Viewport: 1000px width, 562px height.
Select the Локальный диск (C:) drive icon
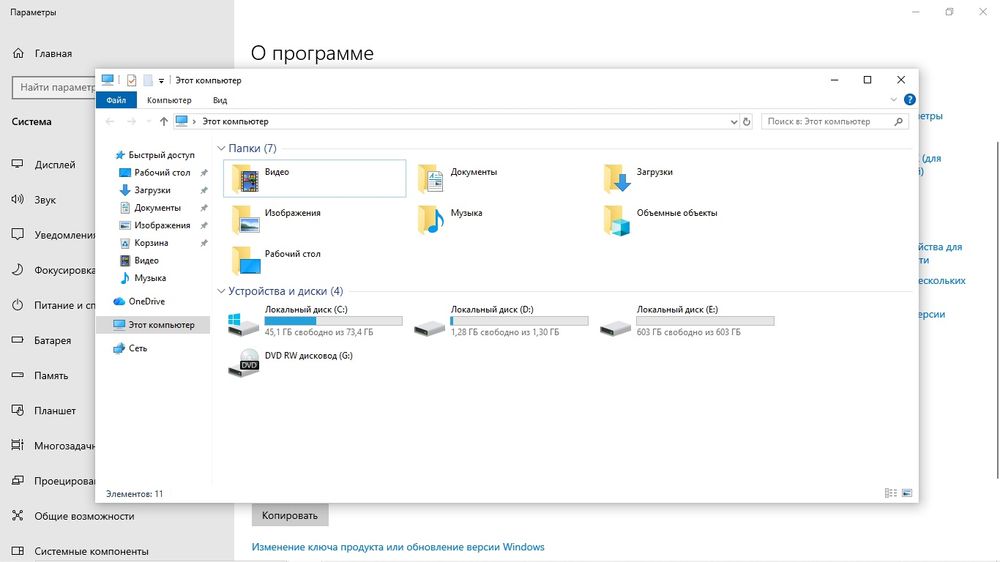pos(244,324)
